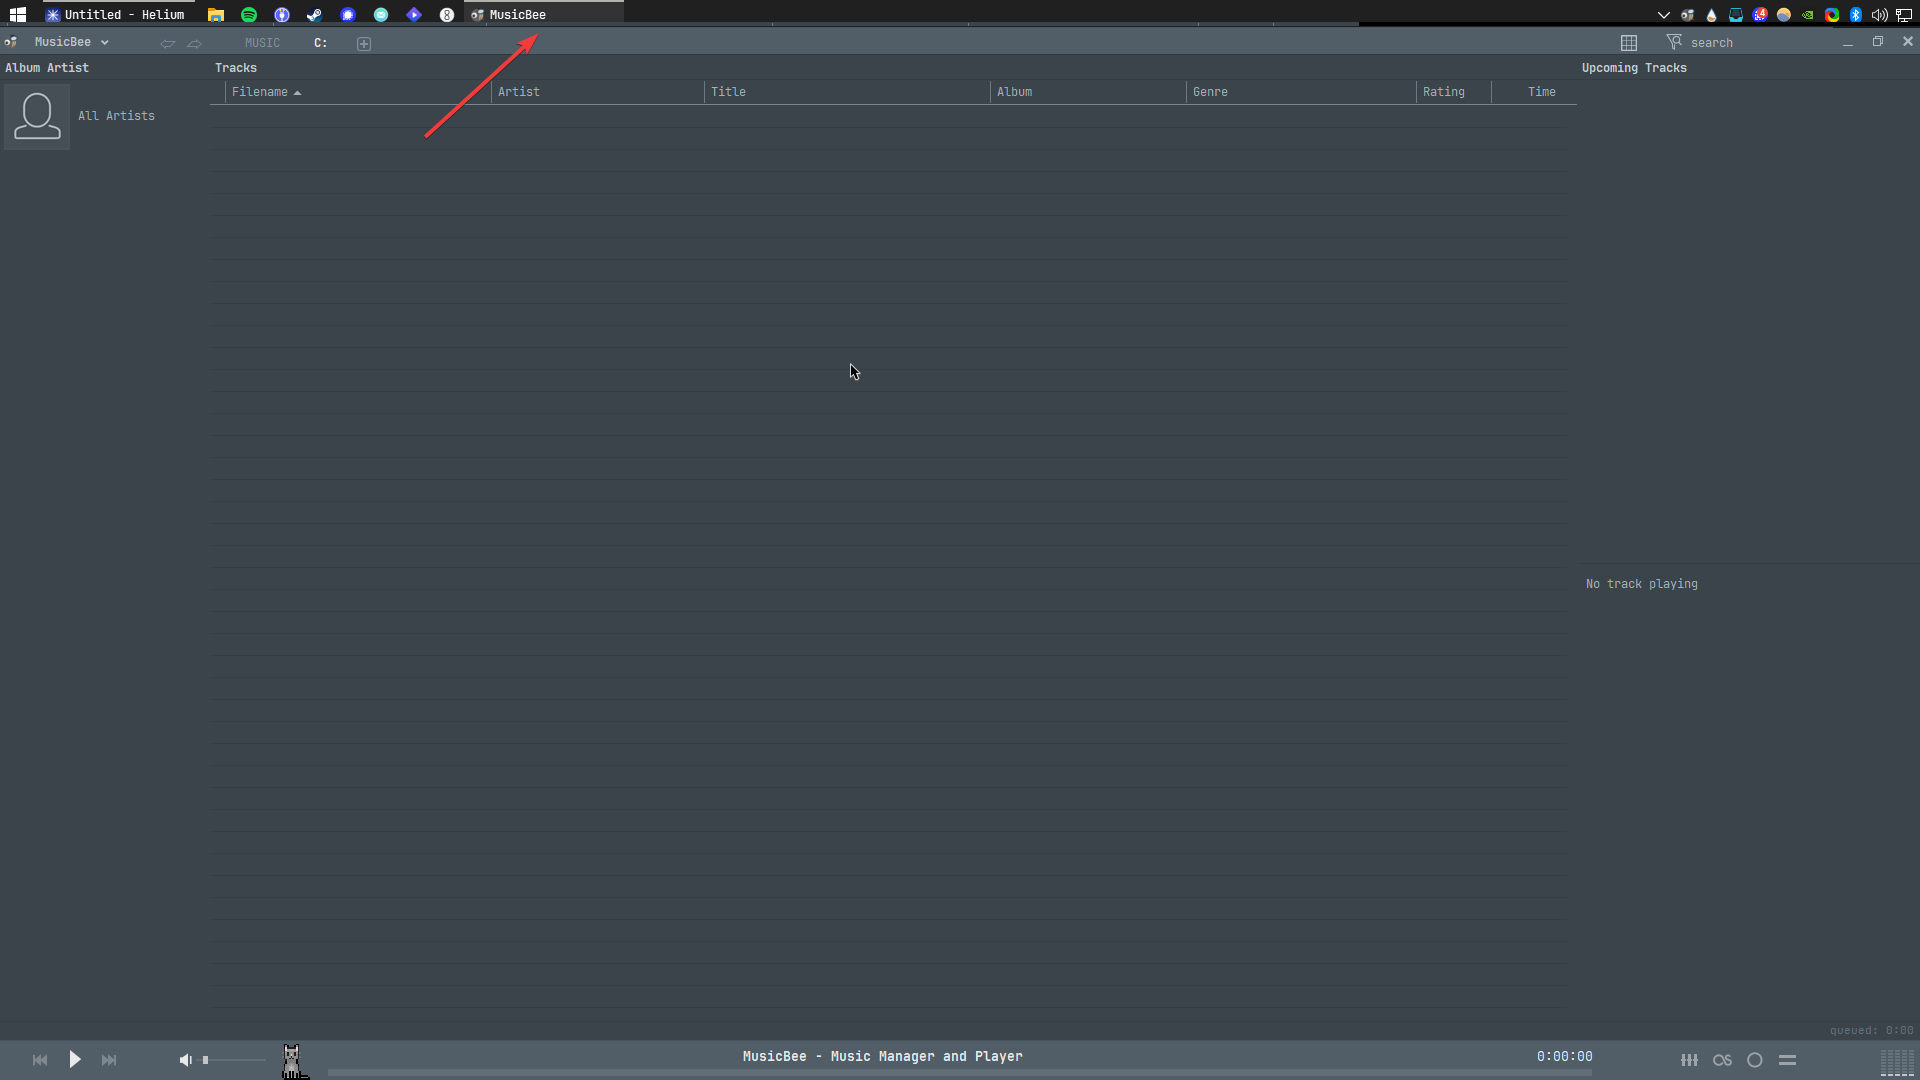The image size is (1920, 1080).
Task: Open Spotify from the taskbar
Action: point(249,15)
